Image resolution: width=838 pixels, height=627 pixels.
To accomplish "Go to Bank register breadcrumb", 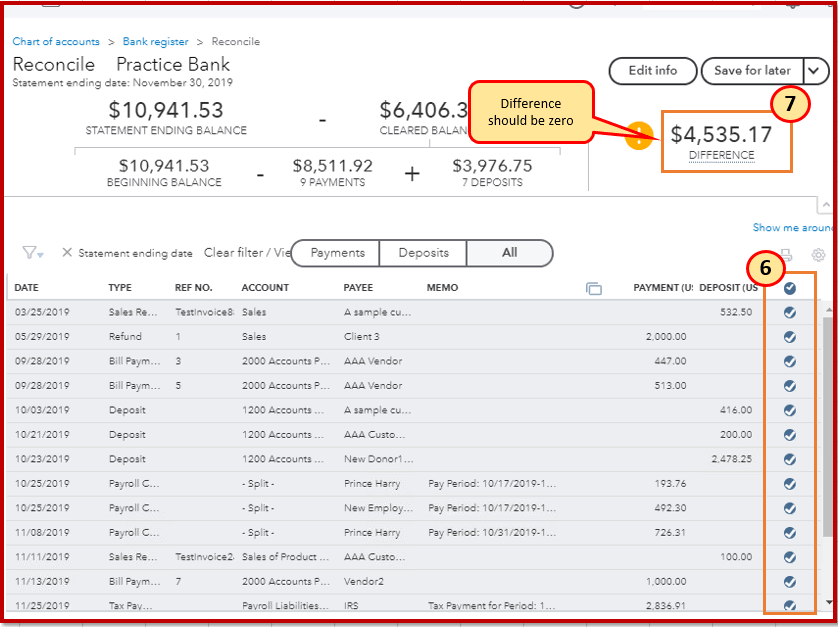I will (156, 42).
